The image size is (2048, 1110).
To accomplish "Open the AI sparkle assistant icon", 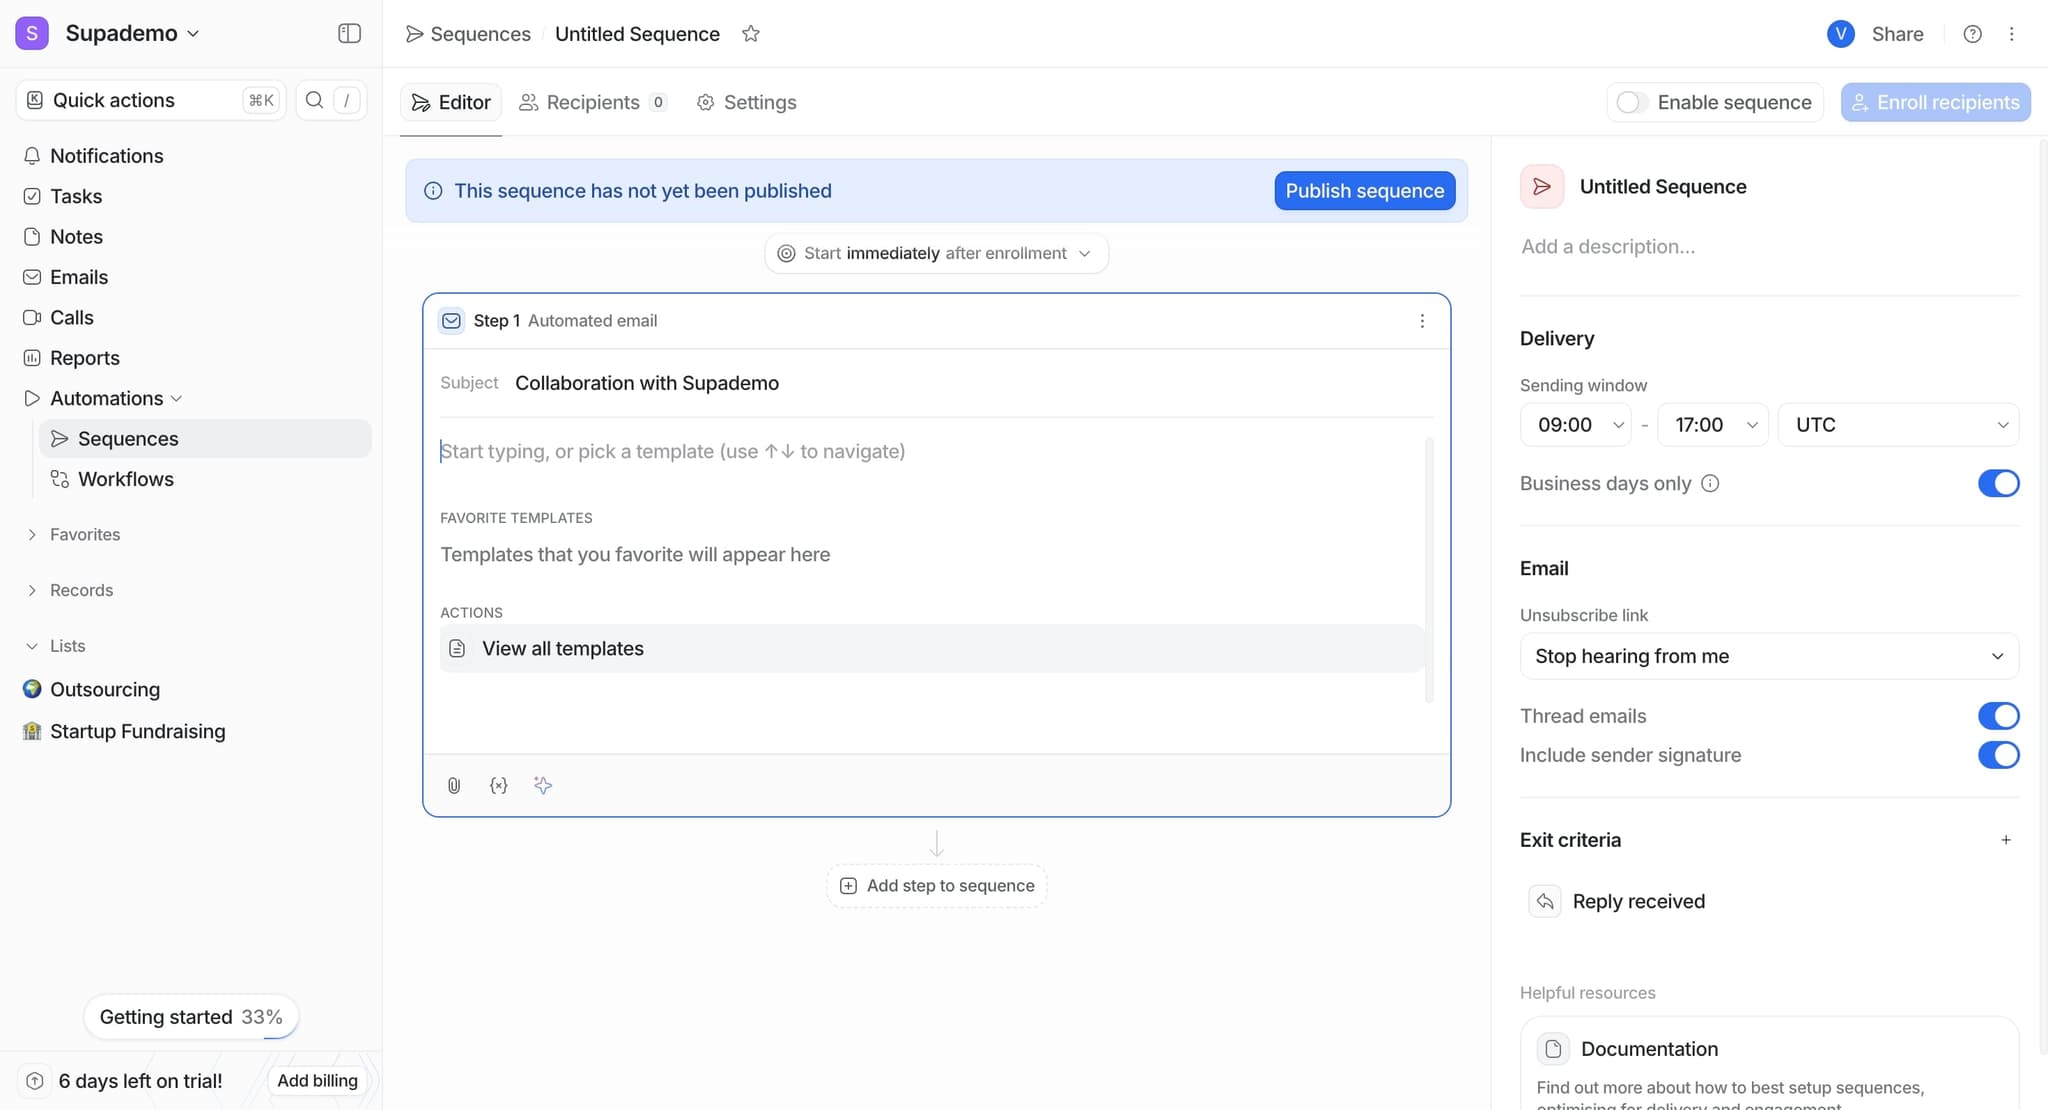I will tap(542, 786).
